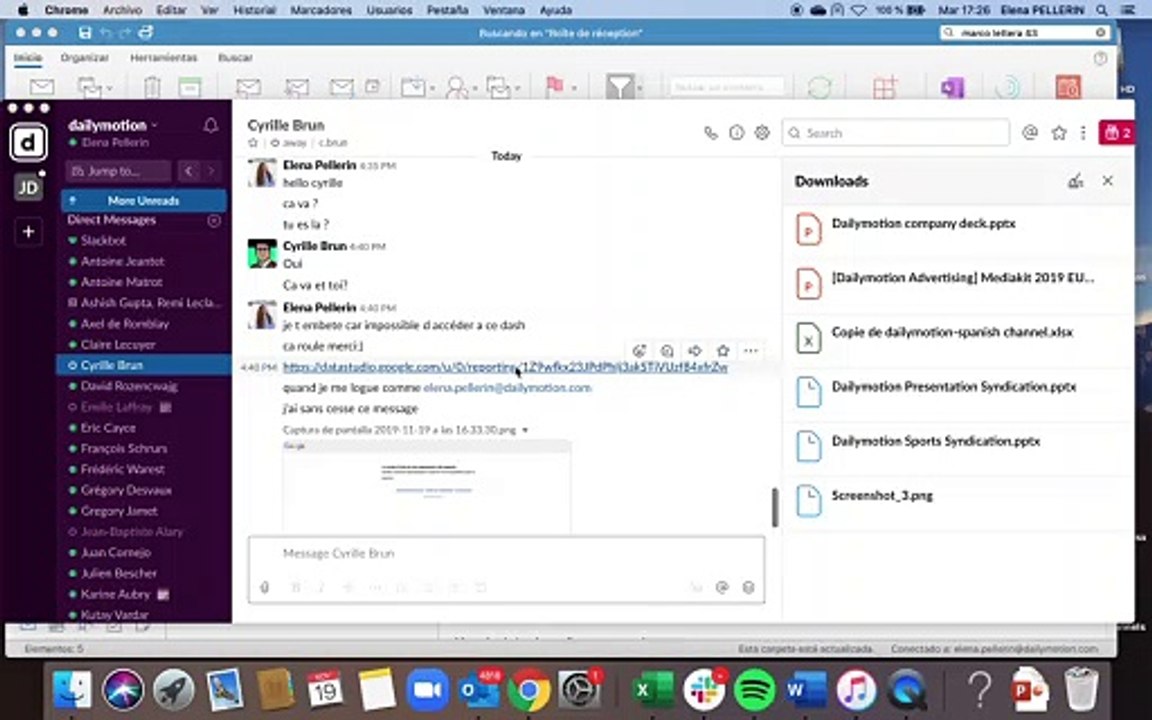Clear the Downloads list
This screenshot has height=720, width=1152.
click(x=1076, y=181)
